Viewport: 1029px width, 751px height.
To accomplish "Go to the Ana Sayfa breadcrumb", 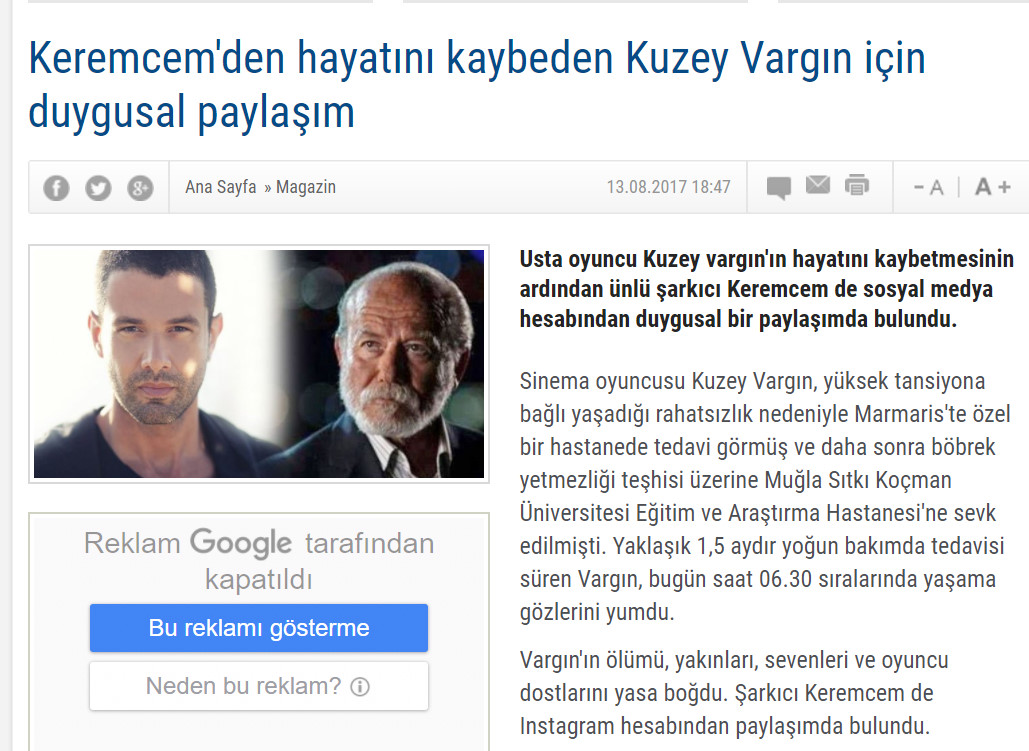I will click(x=220, y=187).
